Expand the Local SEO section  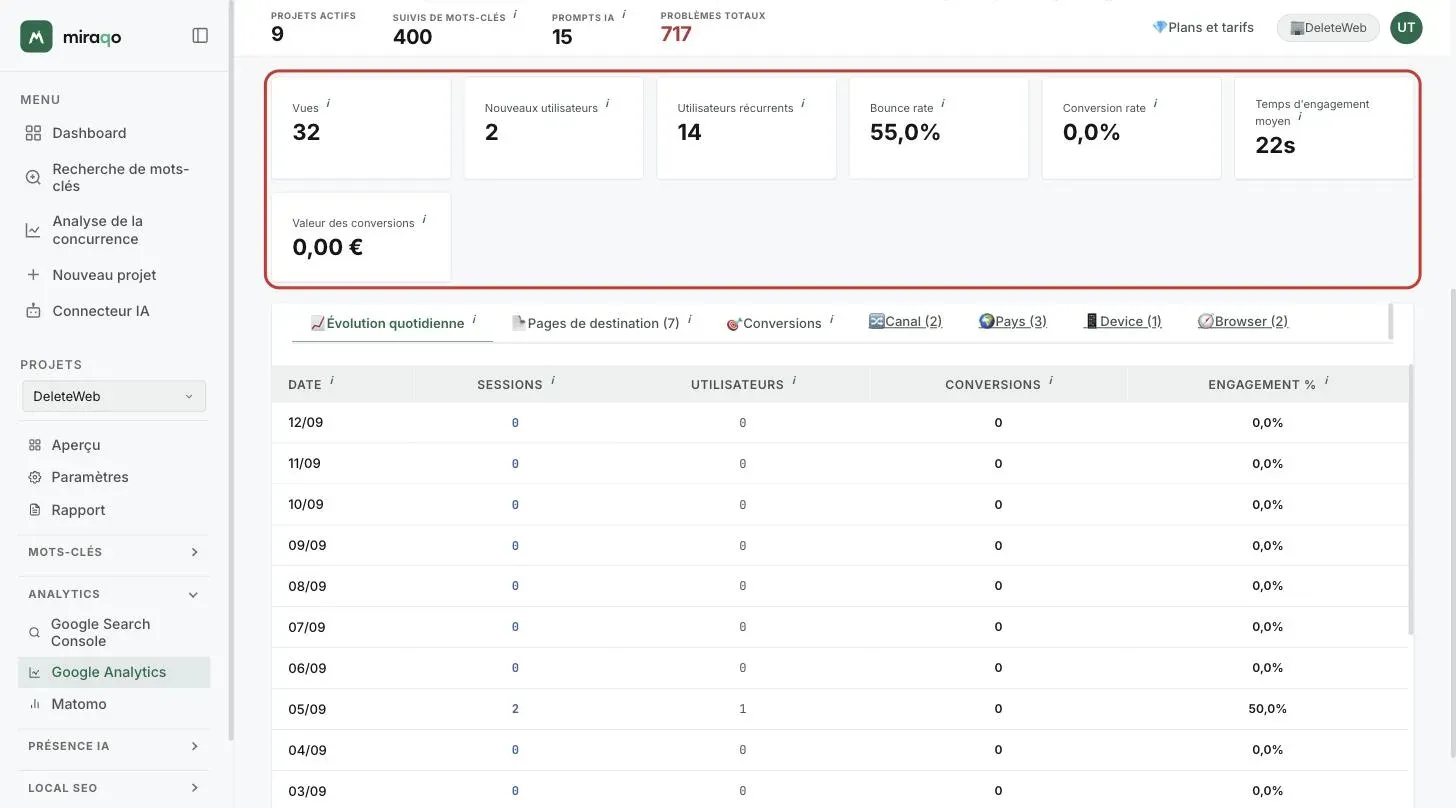(x=114, y=788)
